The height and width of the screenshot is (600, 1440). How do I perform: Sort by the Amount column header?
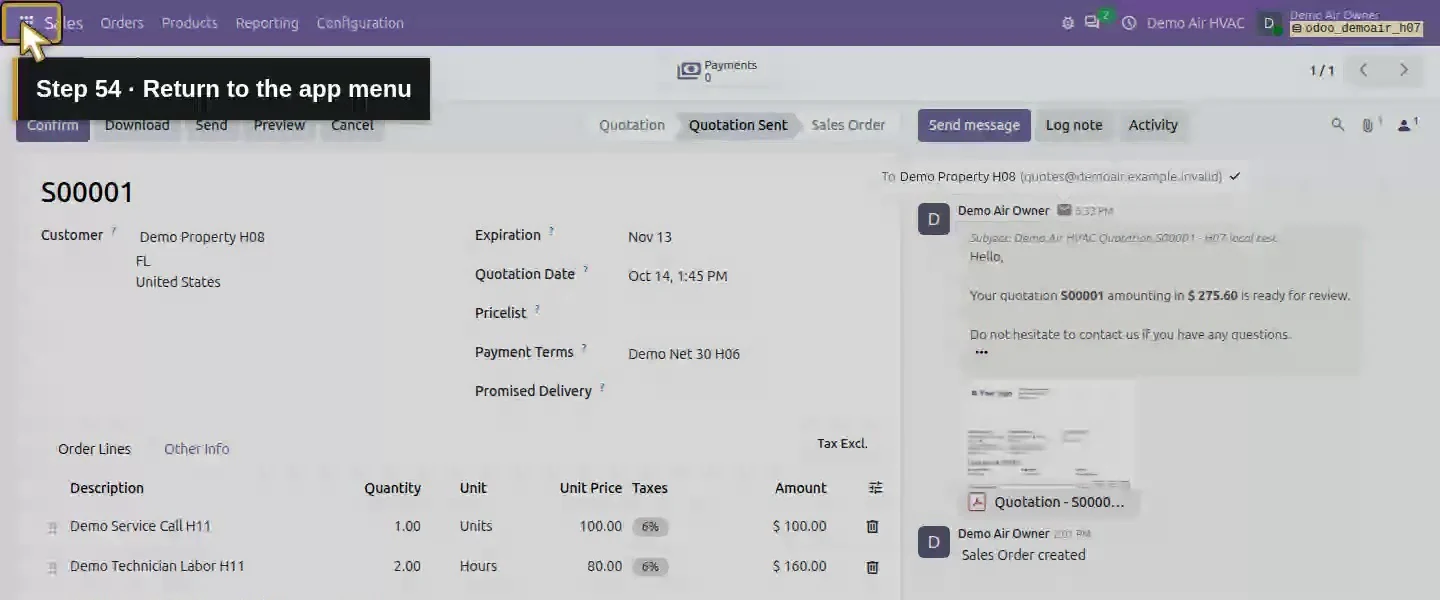pos(800,488)
